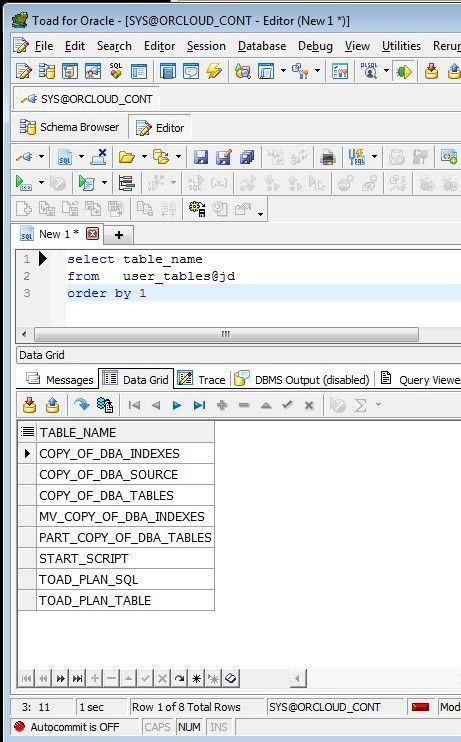
Task: Open dropdown next to new SQL file icon
Action: pos(81,157)
